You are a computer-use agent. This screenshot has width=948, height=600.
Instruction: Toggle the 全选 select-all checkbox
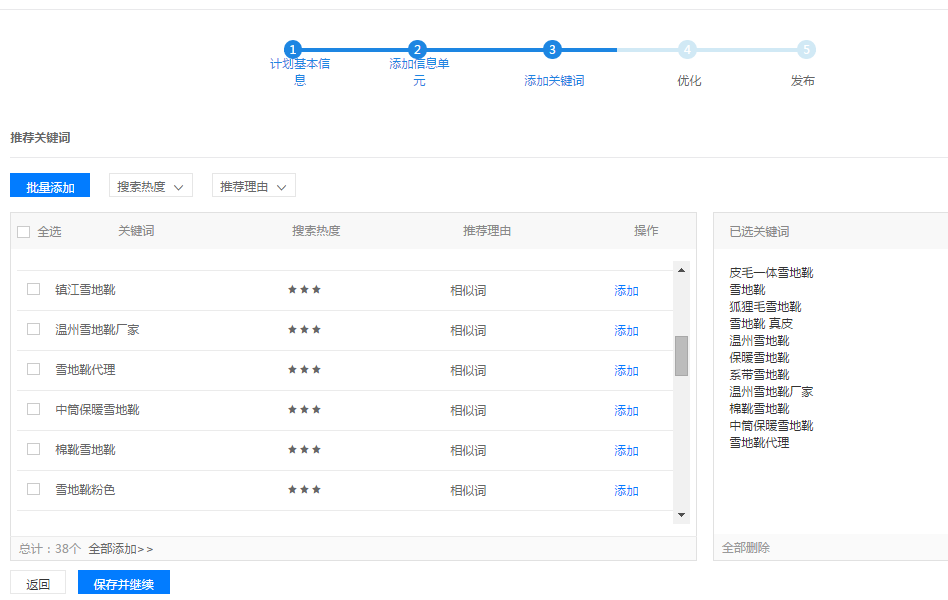point(24,232)
